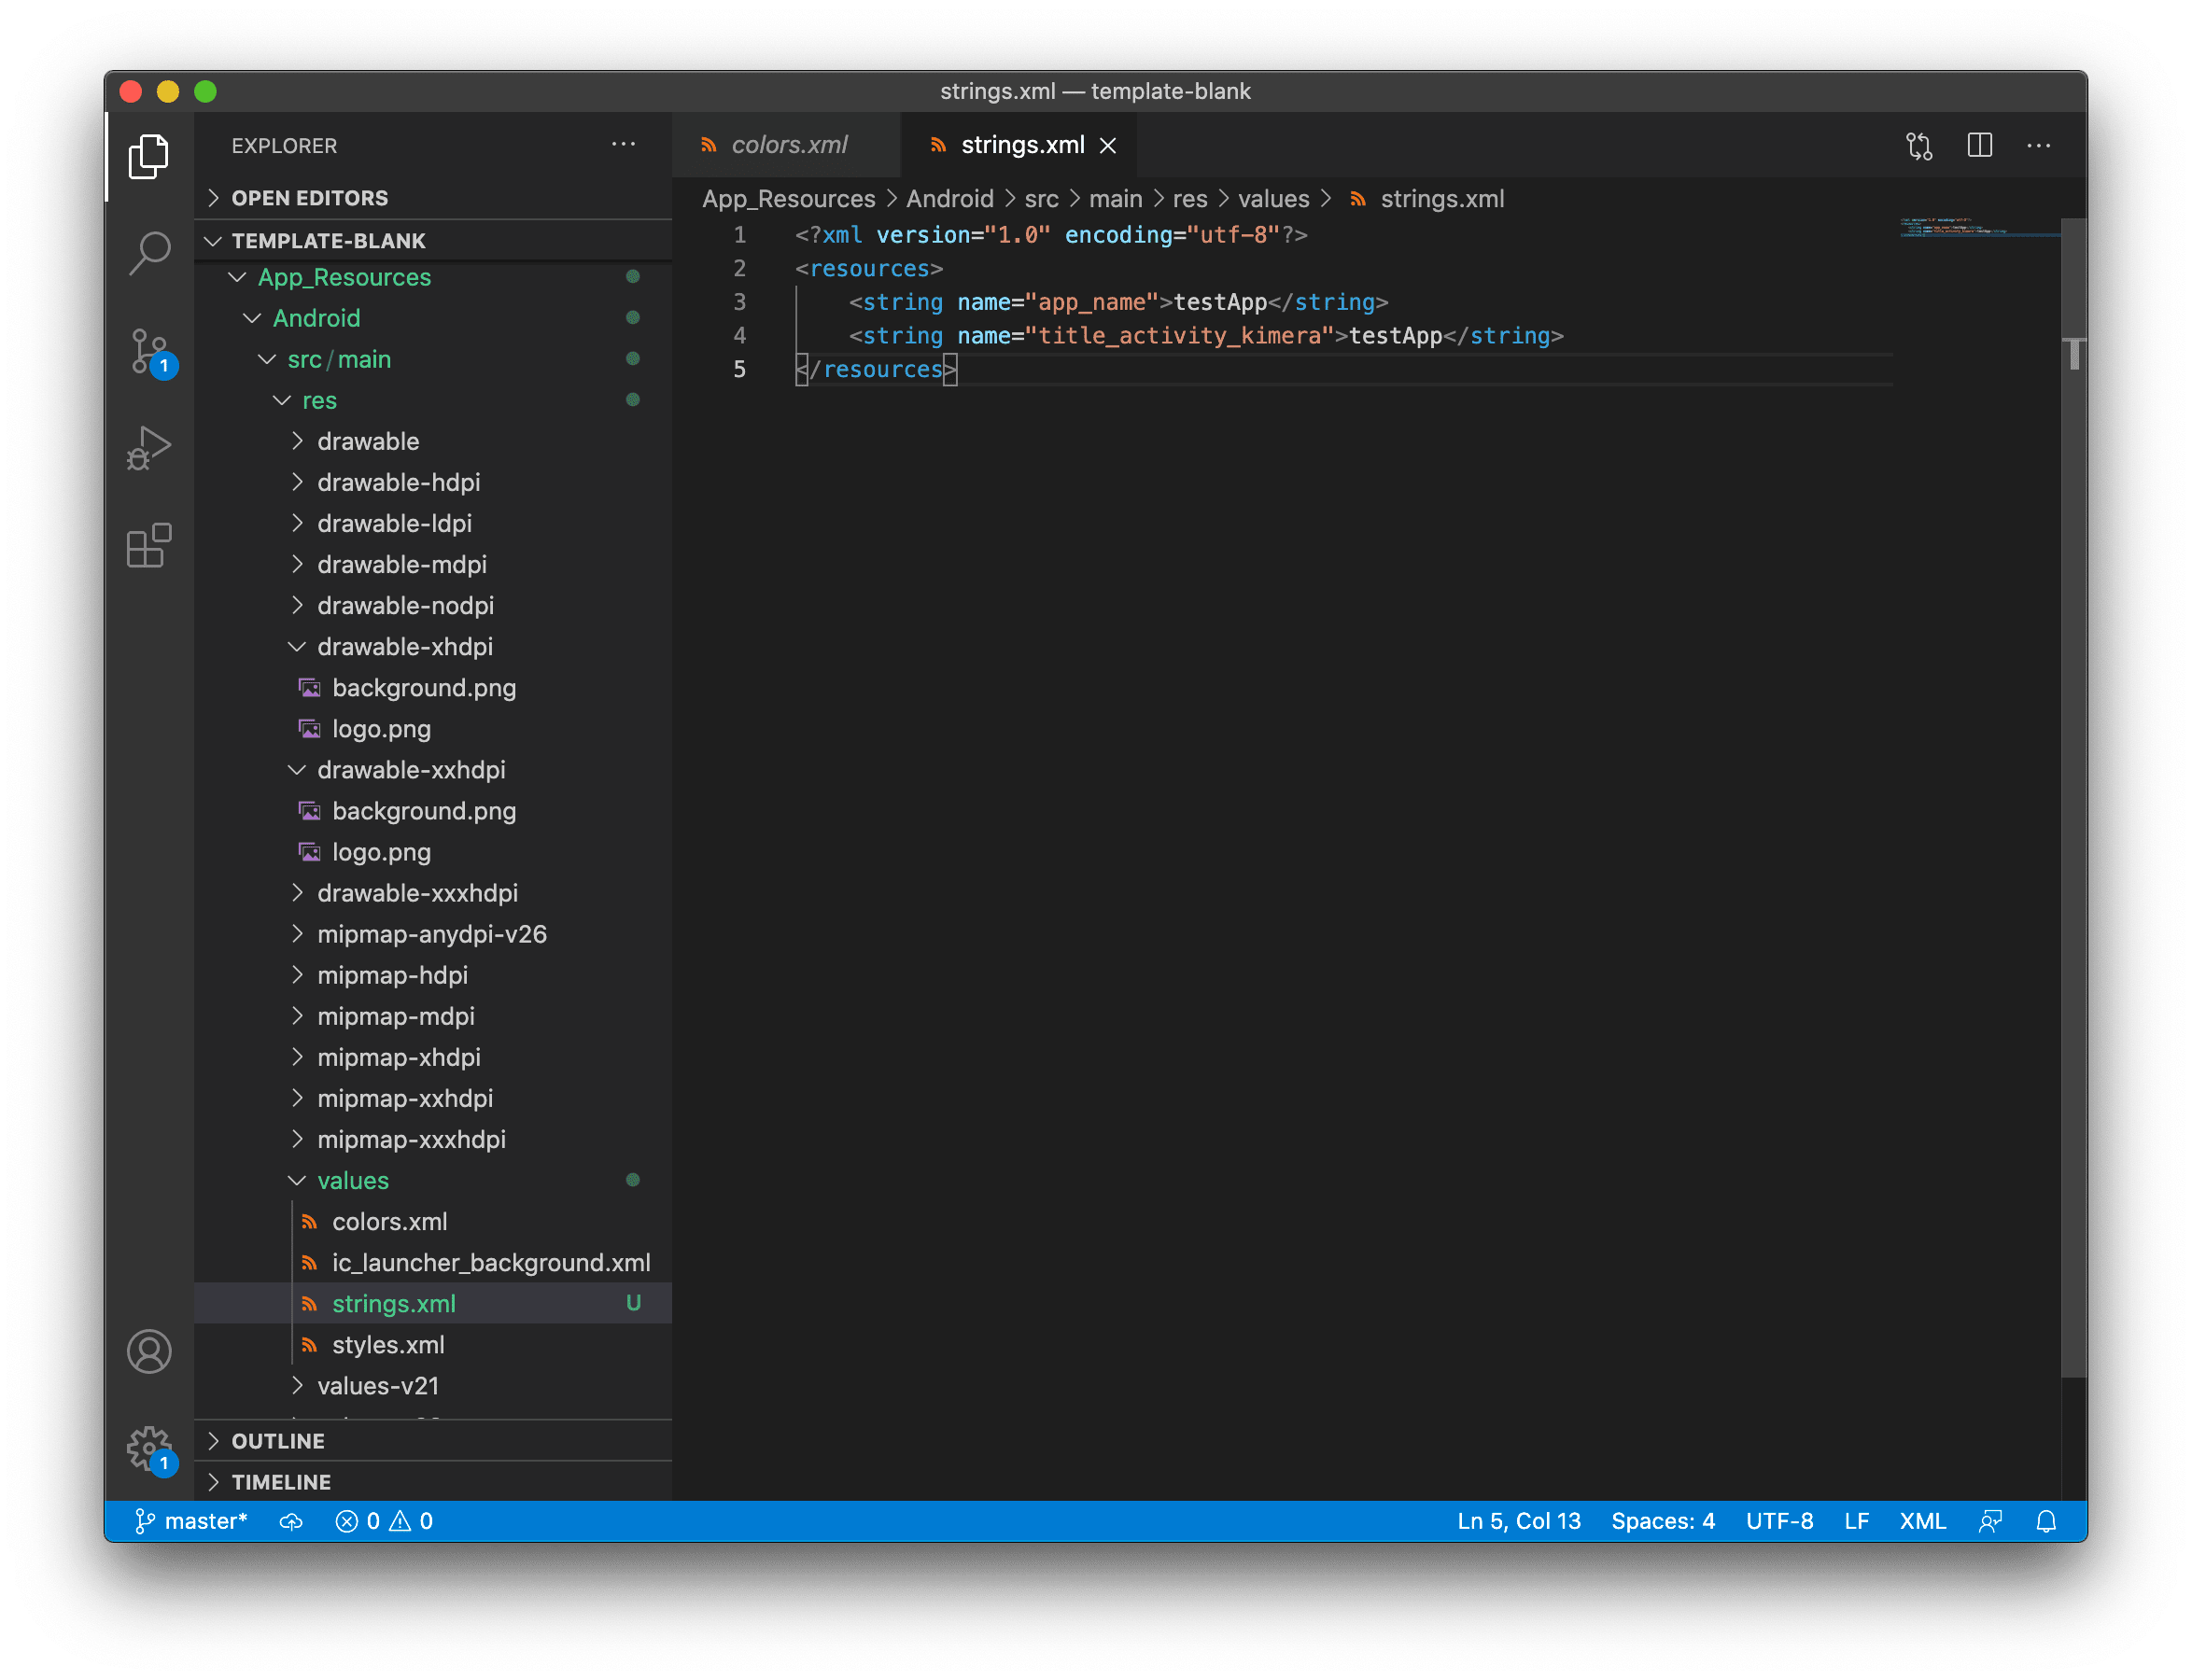Click the Split Editor icon

pyautogui.click(x=1980, y=145)
